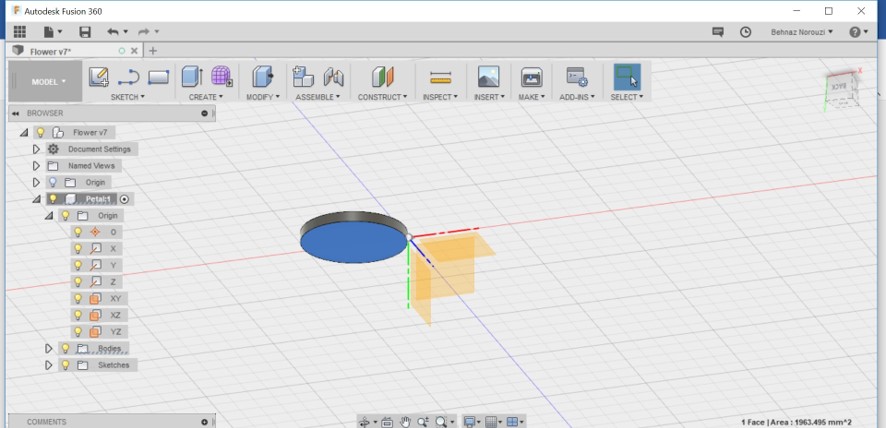Select the Press Pull modify tool
Viewport: 886px width, 428px height.
click(263, 76)
